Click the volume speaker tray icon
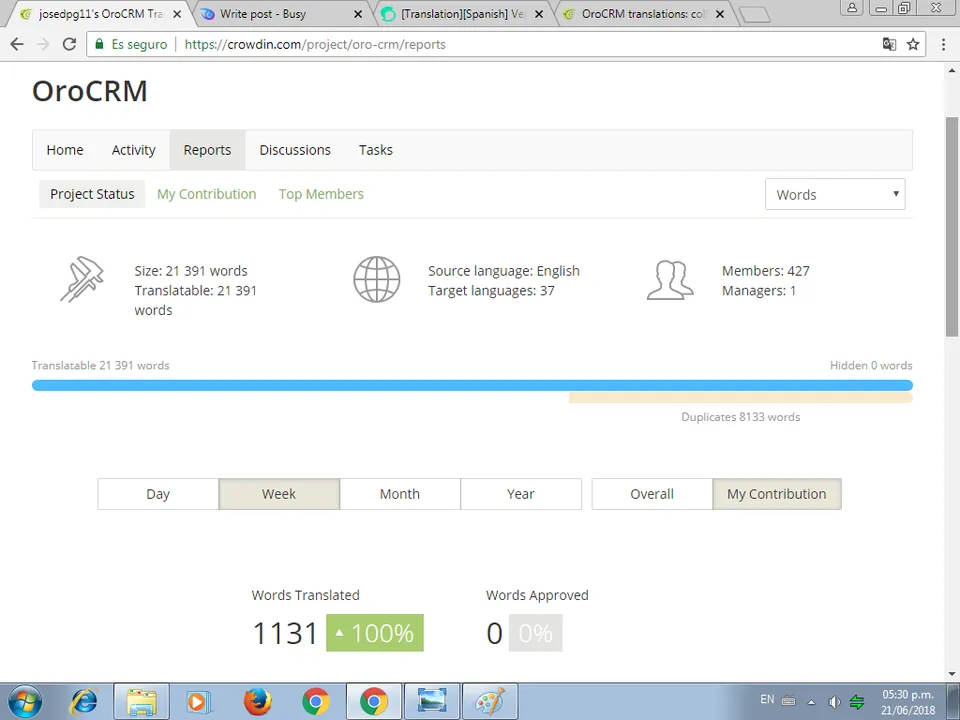 pyautogui.click(x=834, y=702)
